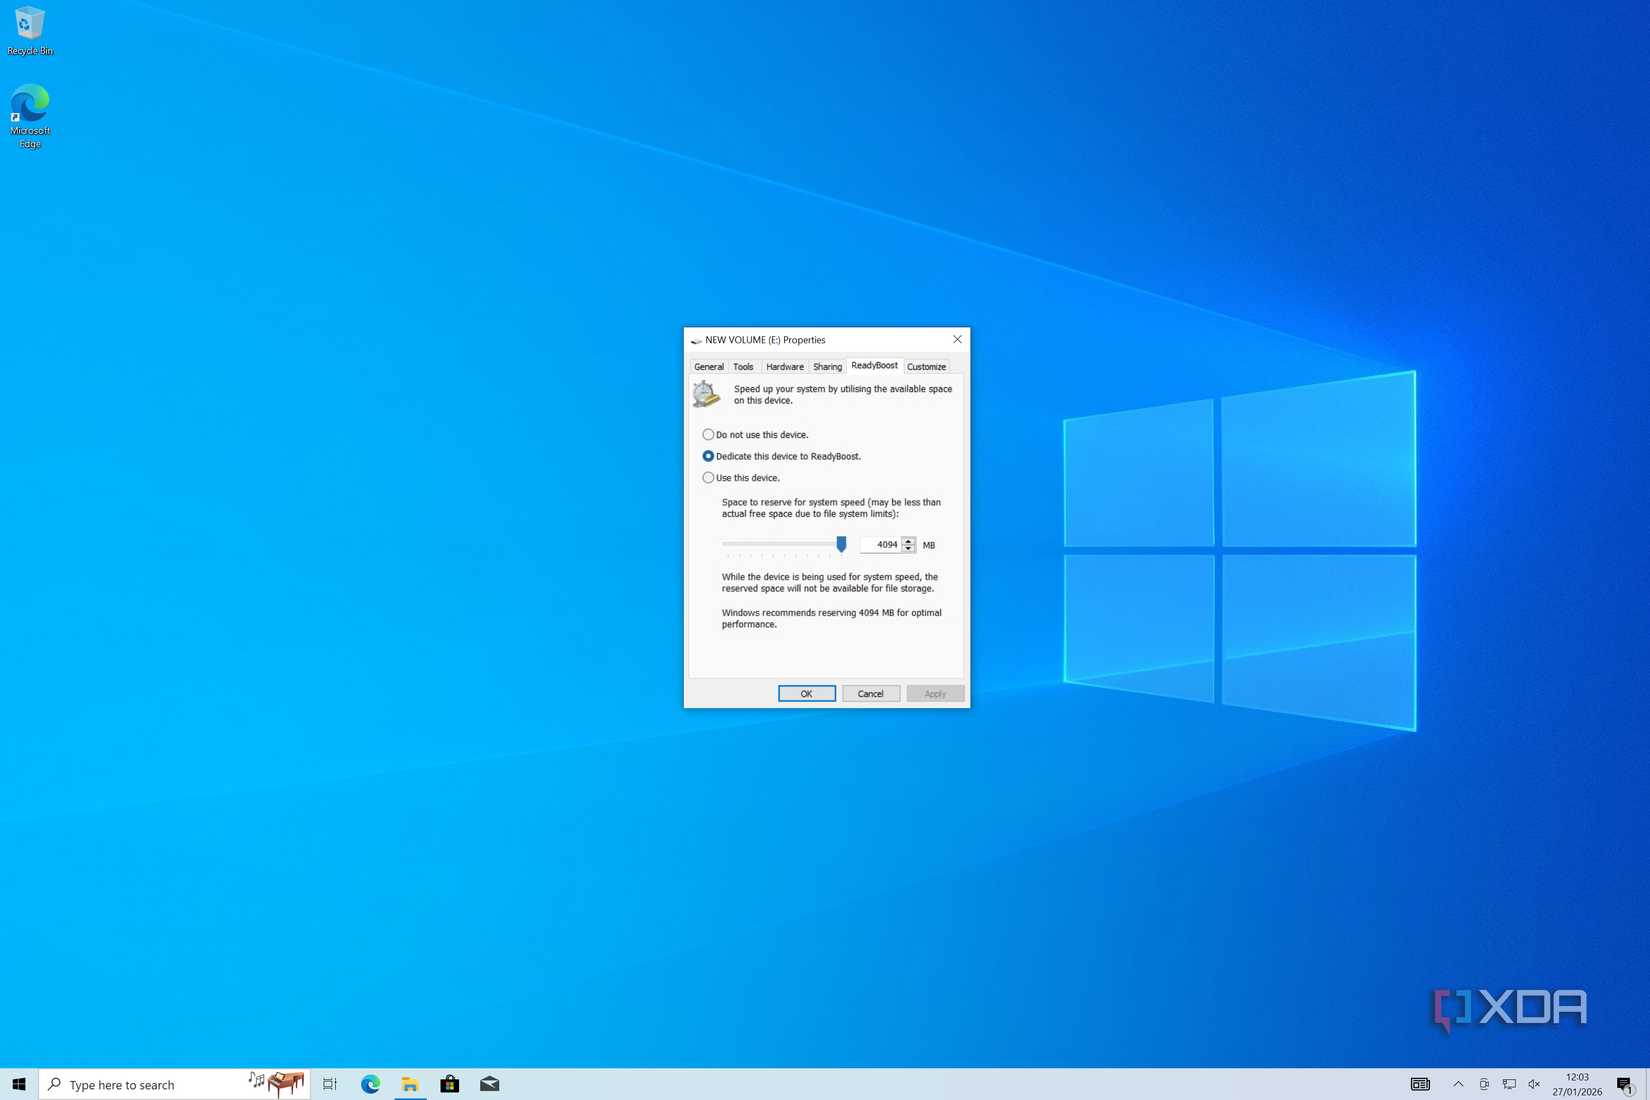The height and width of the screenshot is (1100, 1650).
Task: Select 'Do not use this device' option
Action: pyautogui.click(x=708, y=435)
